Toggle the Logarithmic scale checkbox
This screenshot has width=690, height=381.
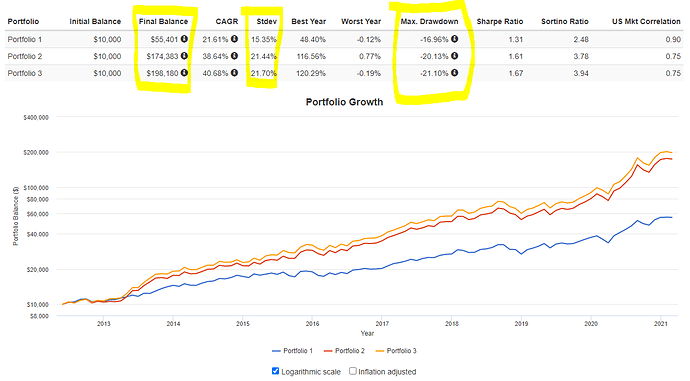click(x=275, y=371)
